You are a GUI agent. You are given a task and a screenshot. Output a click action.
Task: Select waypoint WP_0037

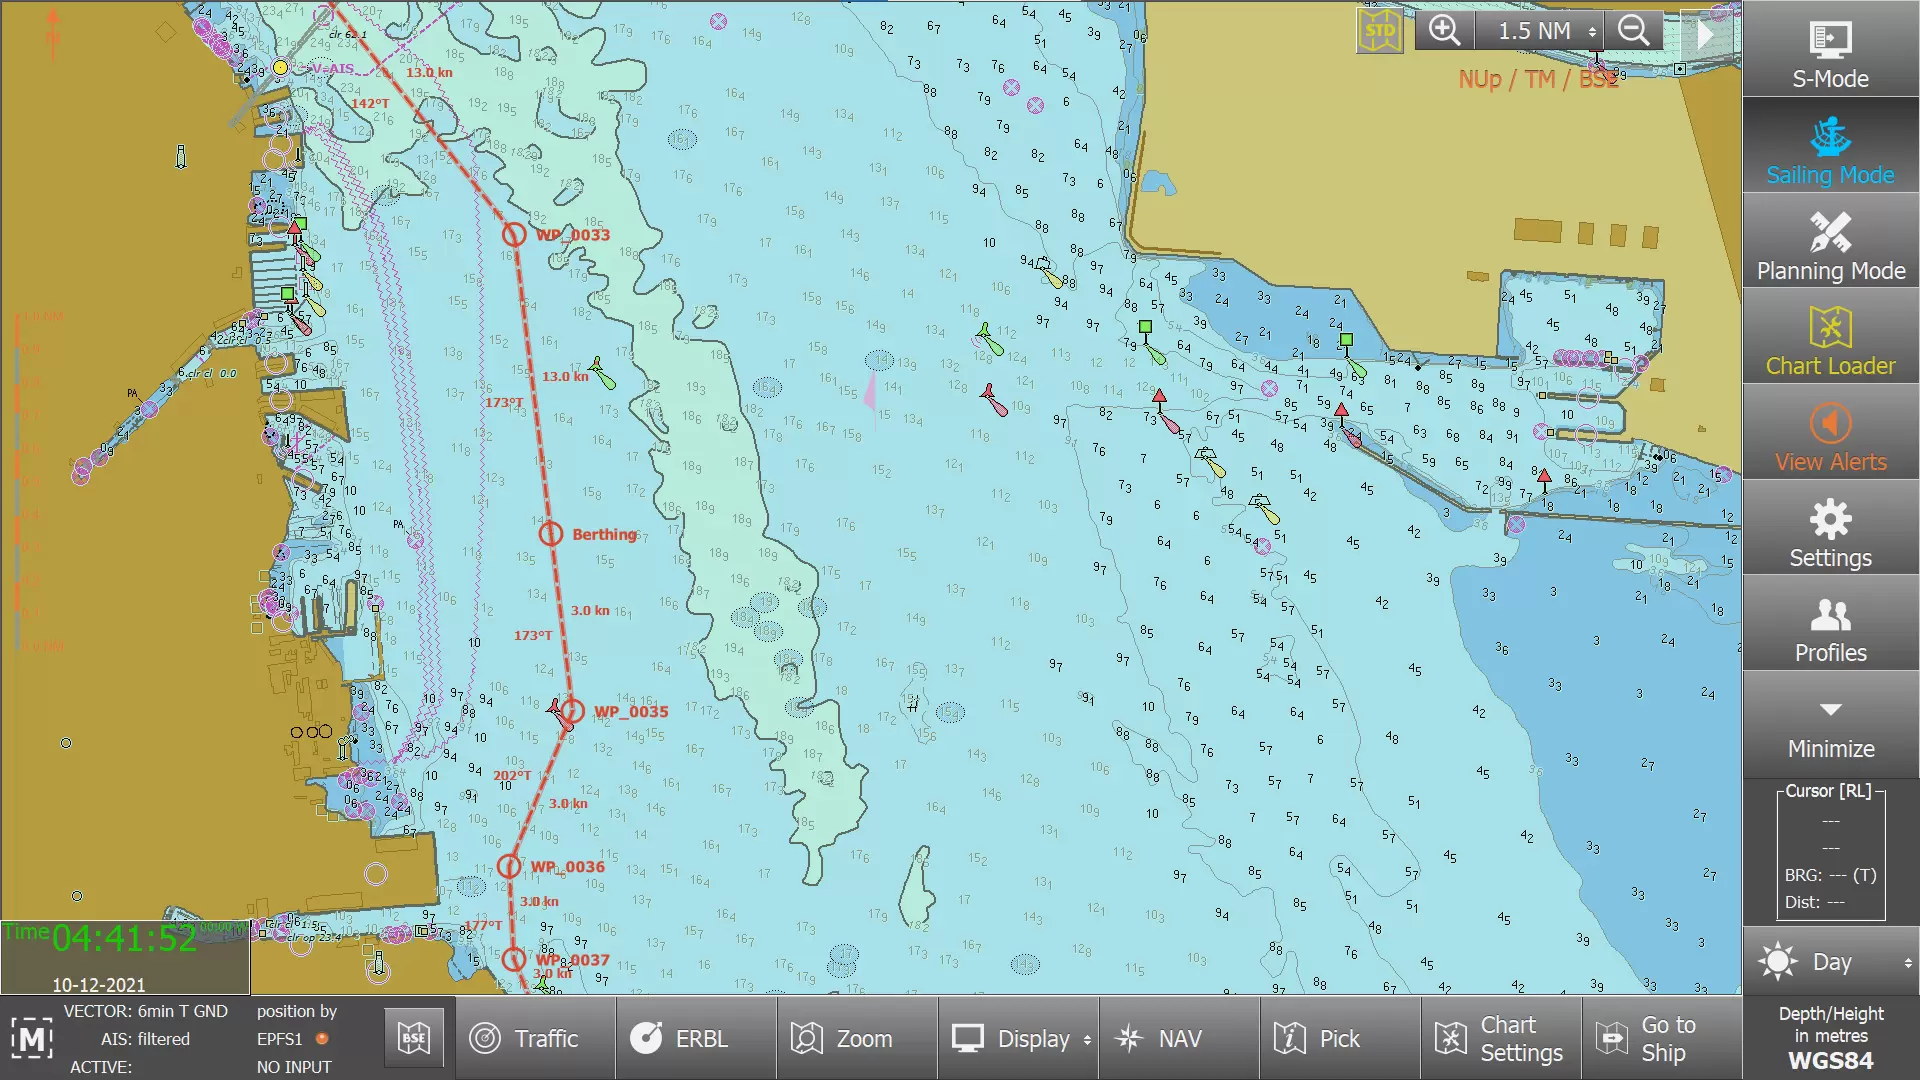click(513, 960)
